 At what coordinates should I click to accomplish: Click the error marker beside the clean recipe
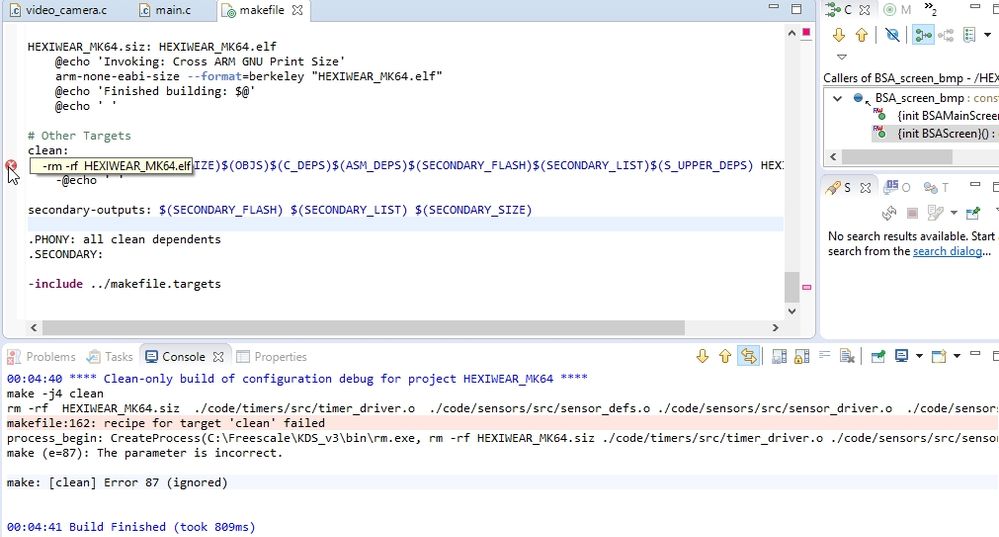11,166
